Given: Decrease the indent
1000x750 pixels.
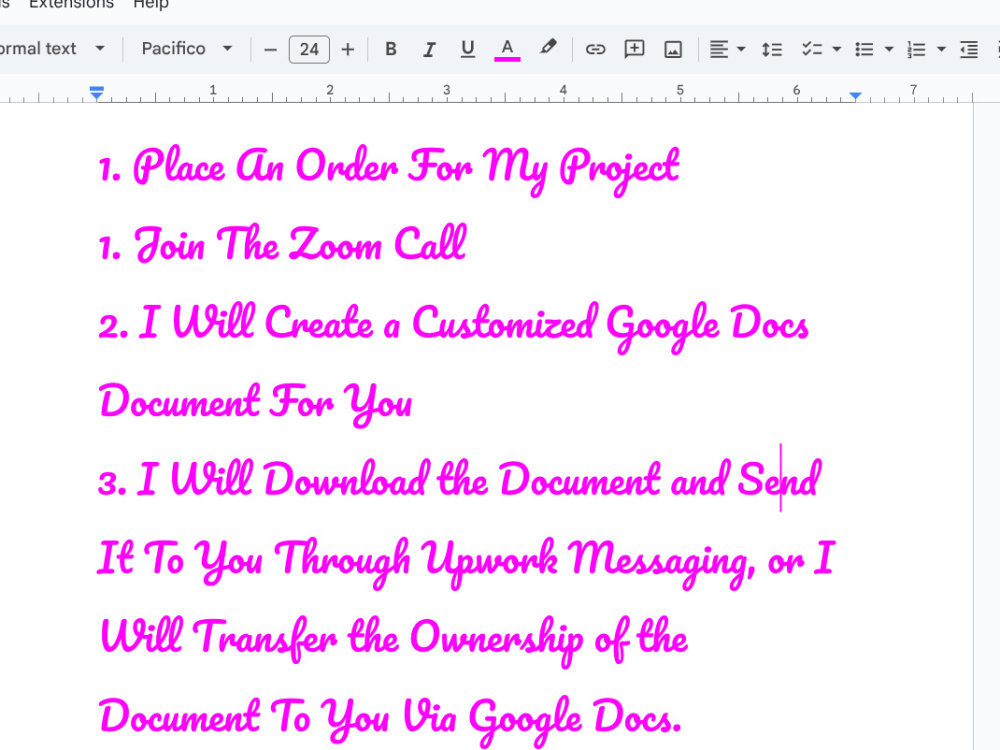Looking at the screenshot, I should coord(969,49).
